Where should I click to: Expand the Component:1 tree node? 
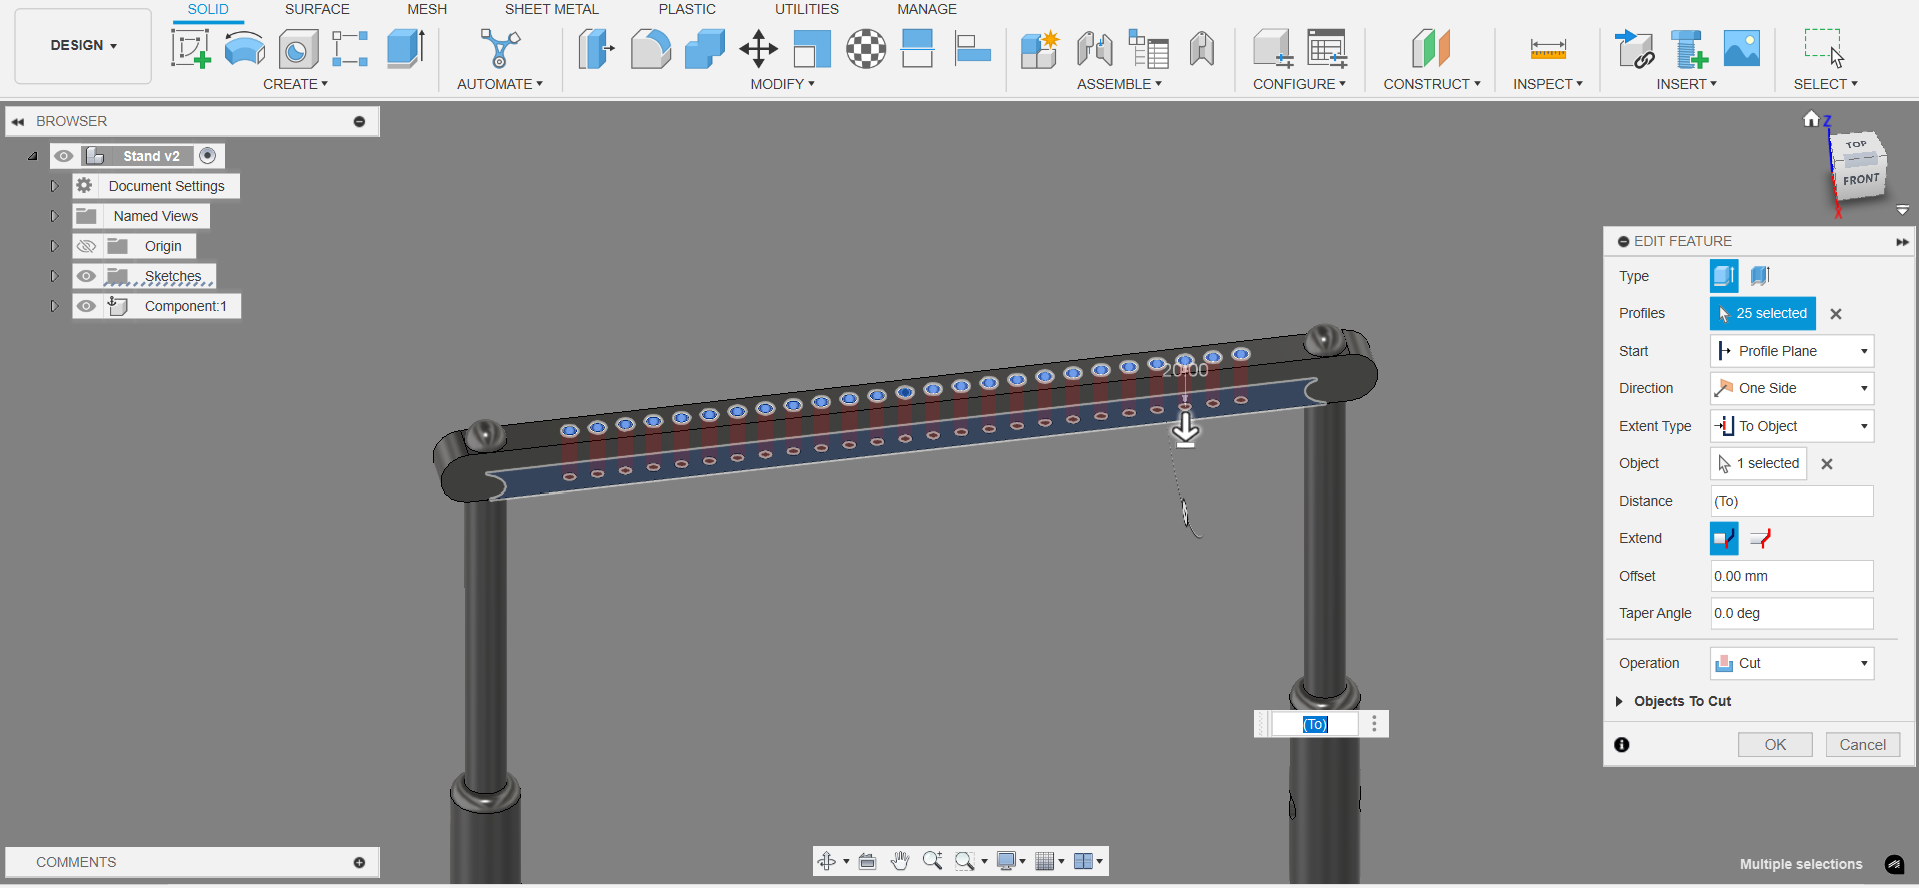click(x=55, y=306)
